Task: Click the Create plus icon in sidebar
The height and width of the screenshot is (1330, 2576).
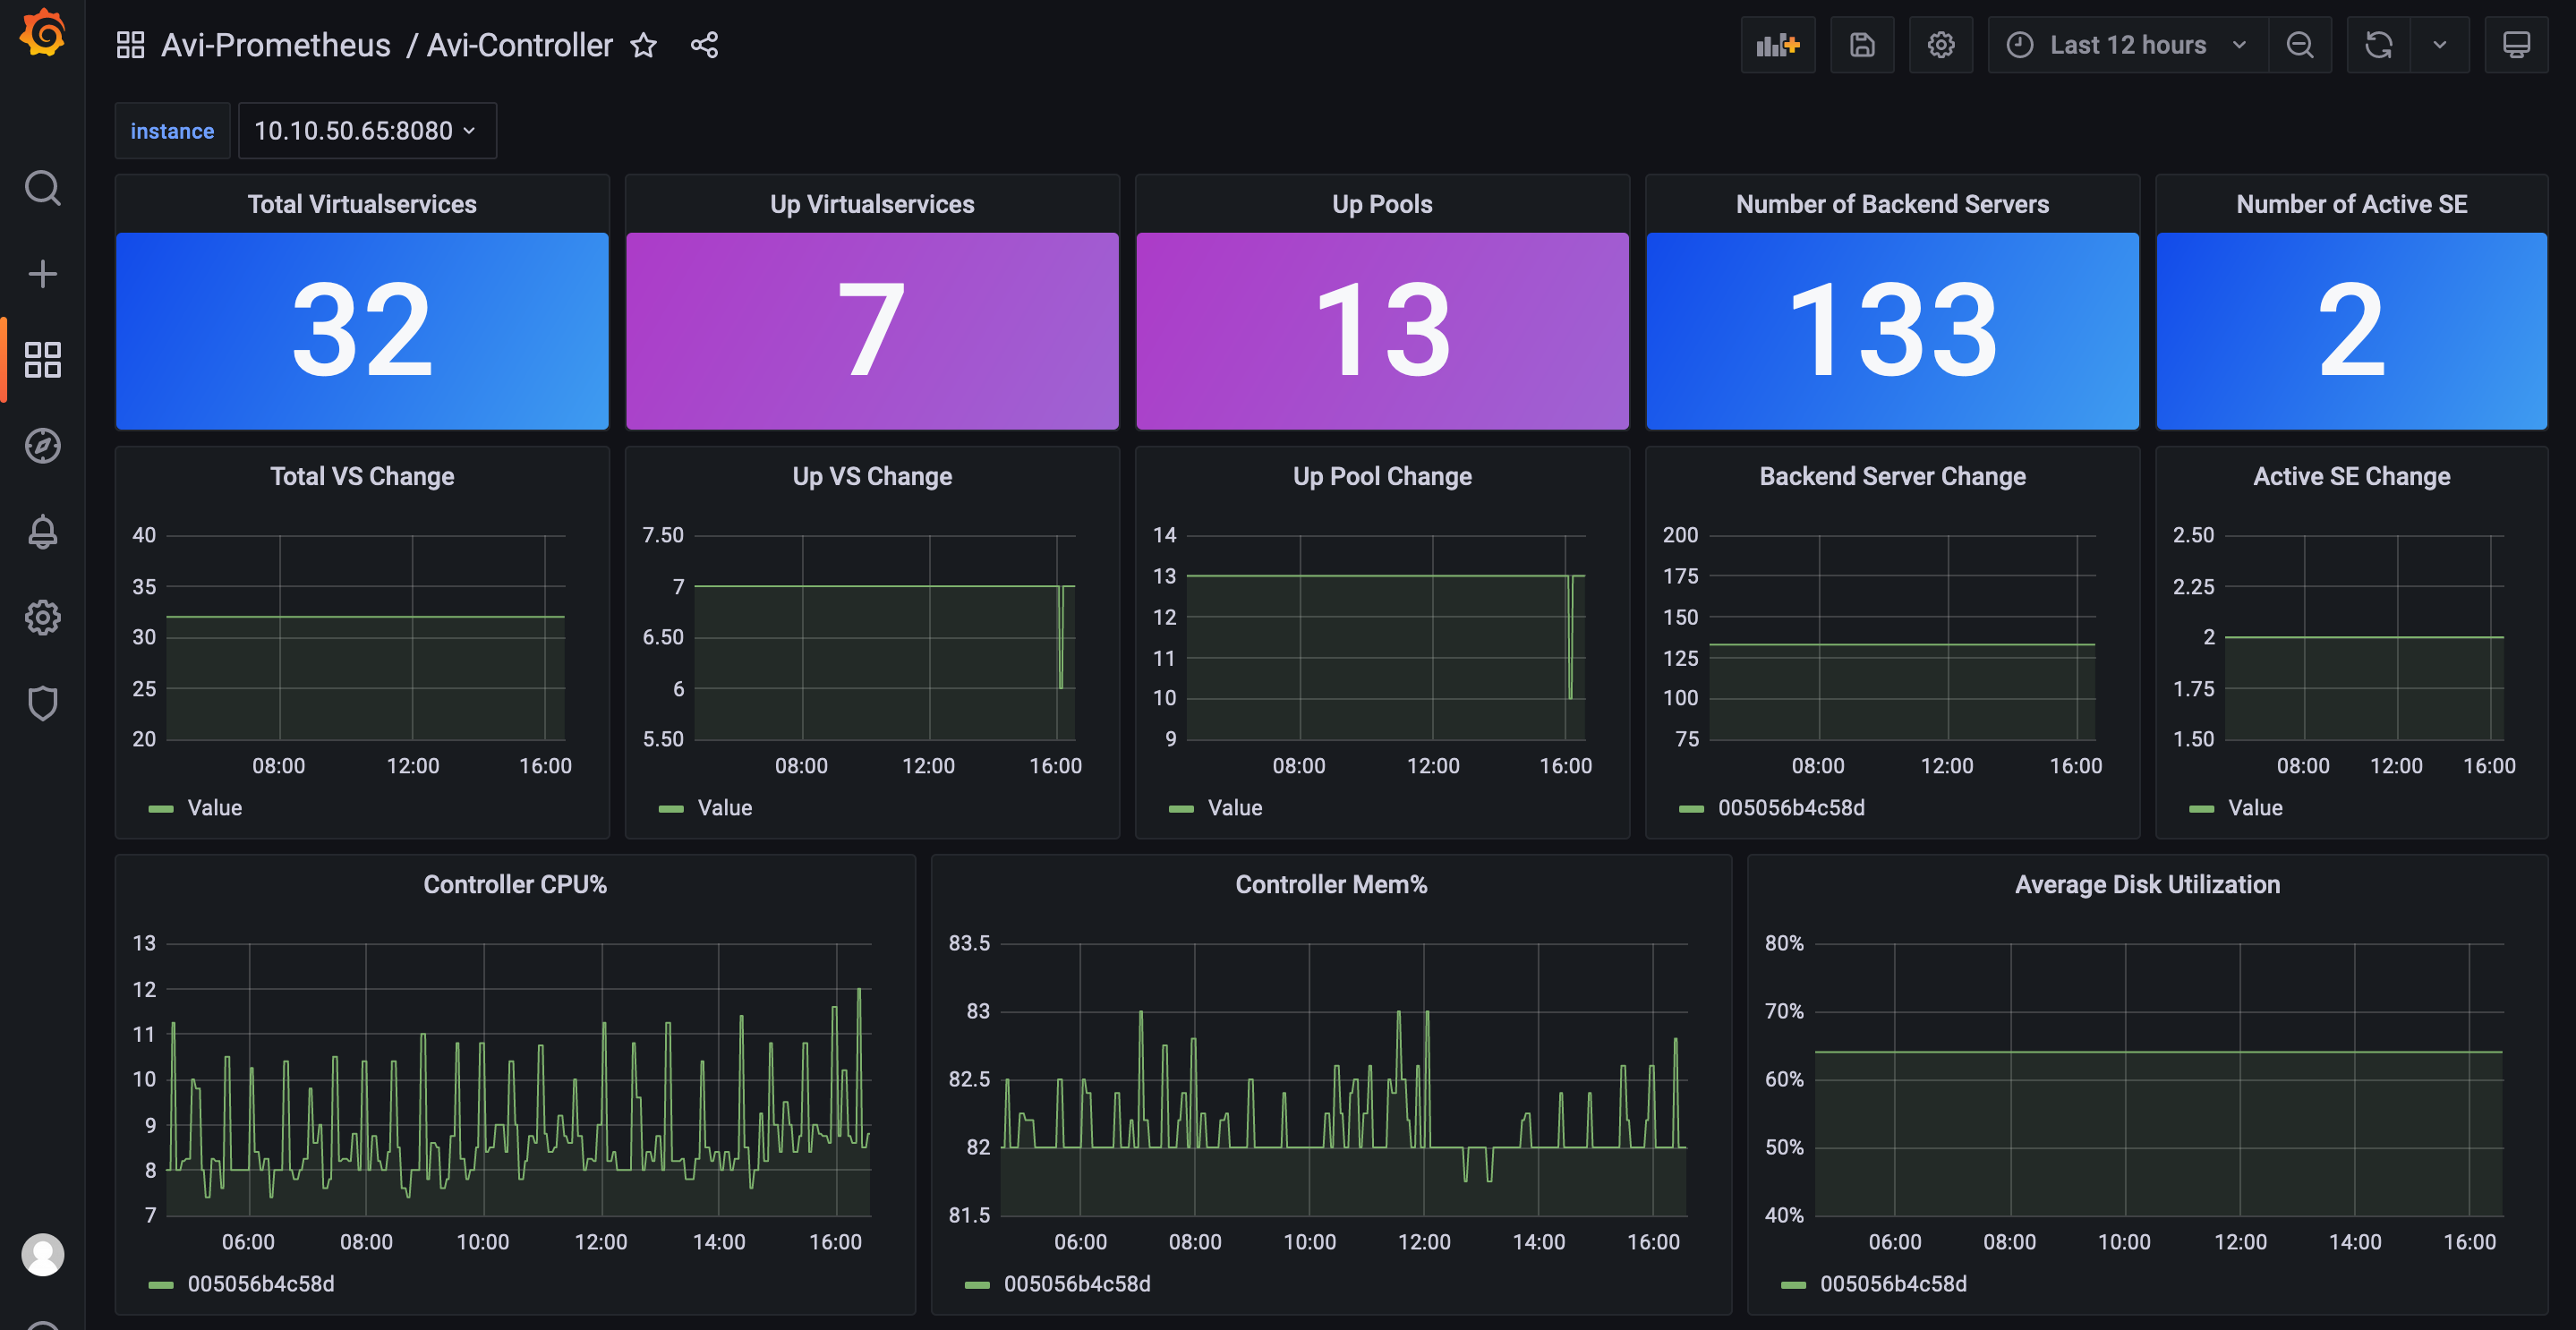Action: tap(43, 273)
